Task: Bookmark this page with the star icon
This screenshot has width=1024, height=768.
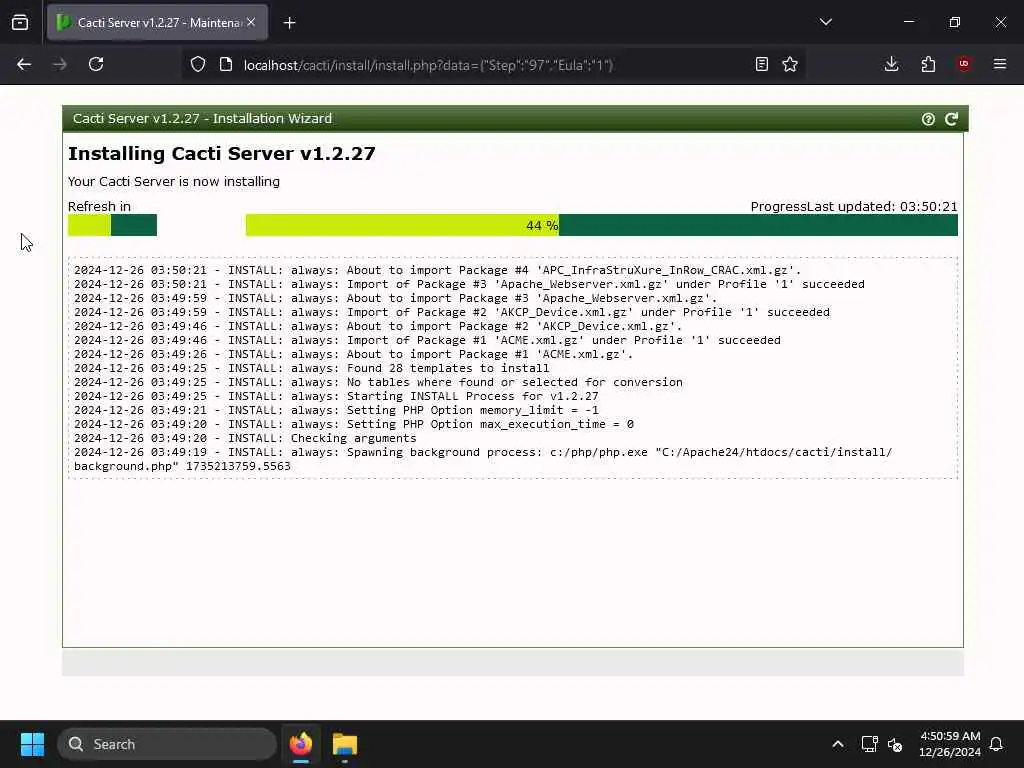Action: 790,64
